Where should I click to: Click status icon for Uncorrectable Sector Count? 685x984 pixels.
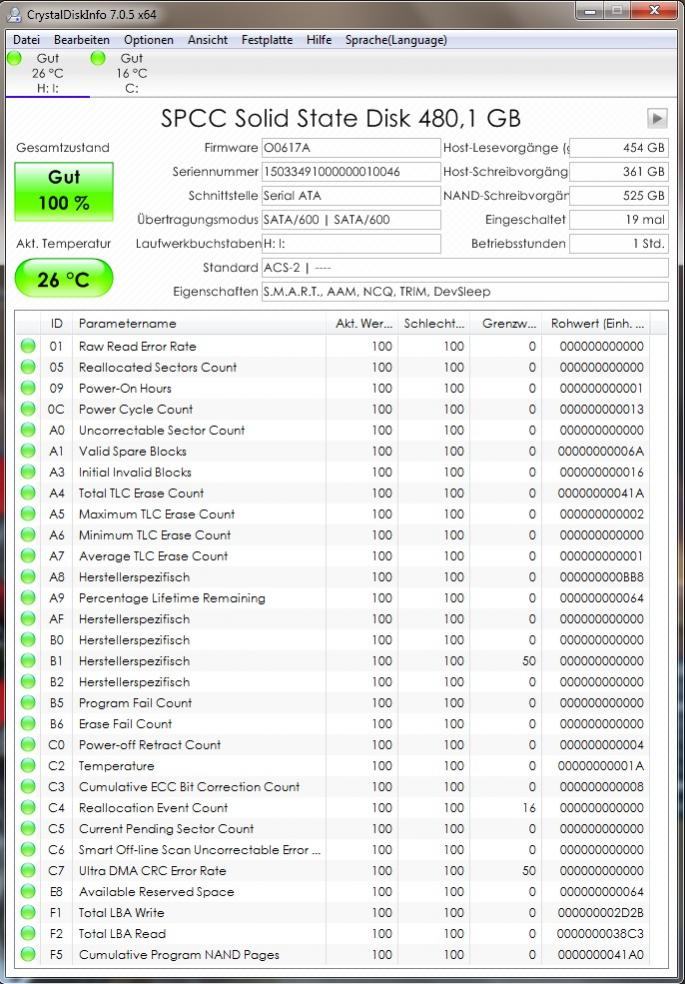[x=28, y=430]
